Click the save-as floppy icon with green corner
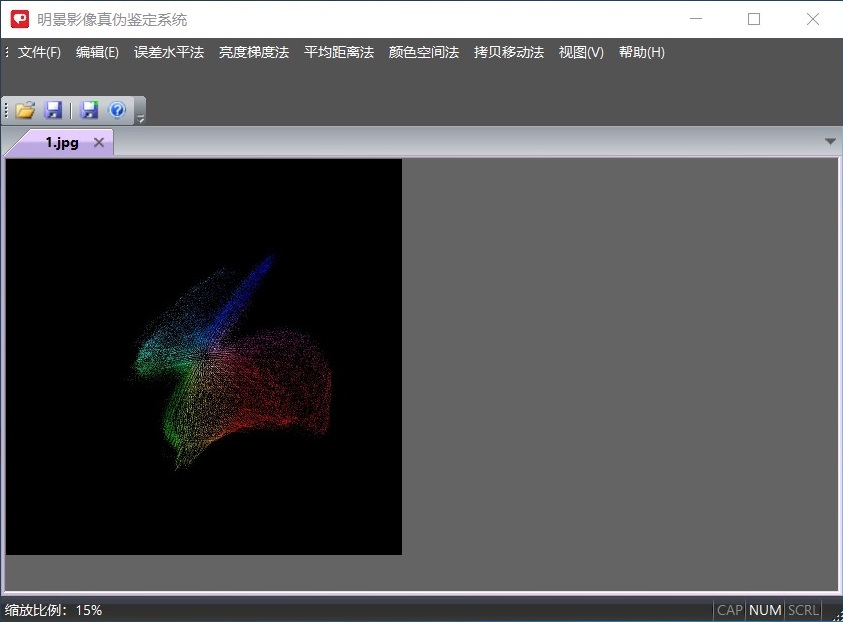 click(90, 110)
